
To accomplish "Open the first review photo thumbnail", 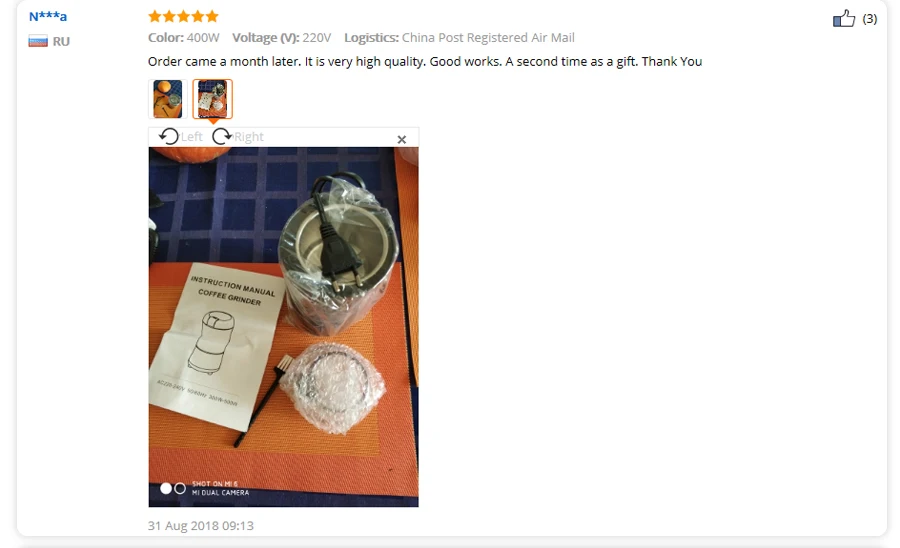I will [168, 99].
